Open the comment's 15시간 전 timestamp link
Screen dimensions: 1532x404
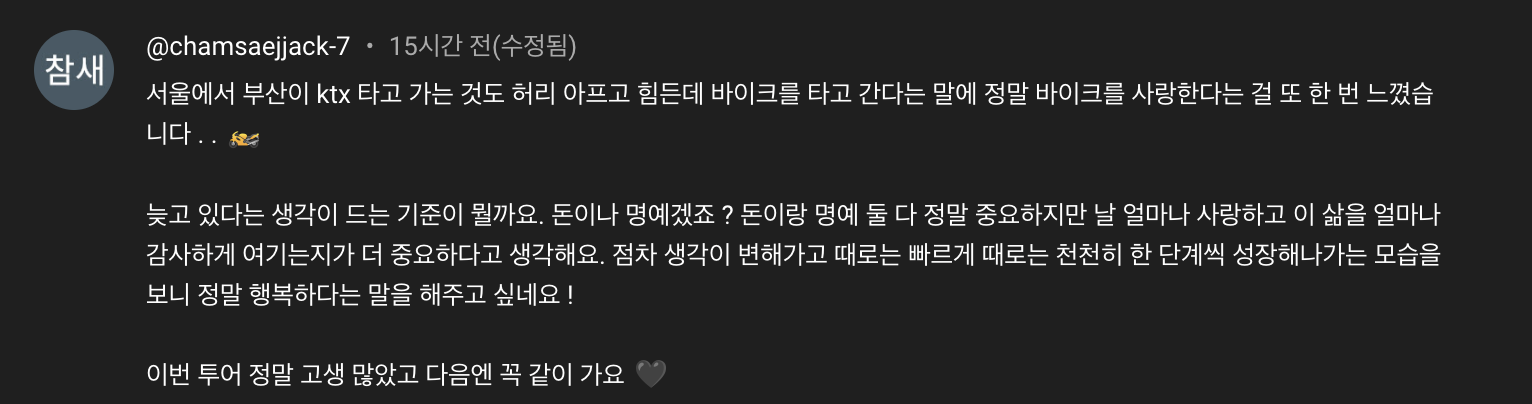(x=434, y=46)
